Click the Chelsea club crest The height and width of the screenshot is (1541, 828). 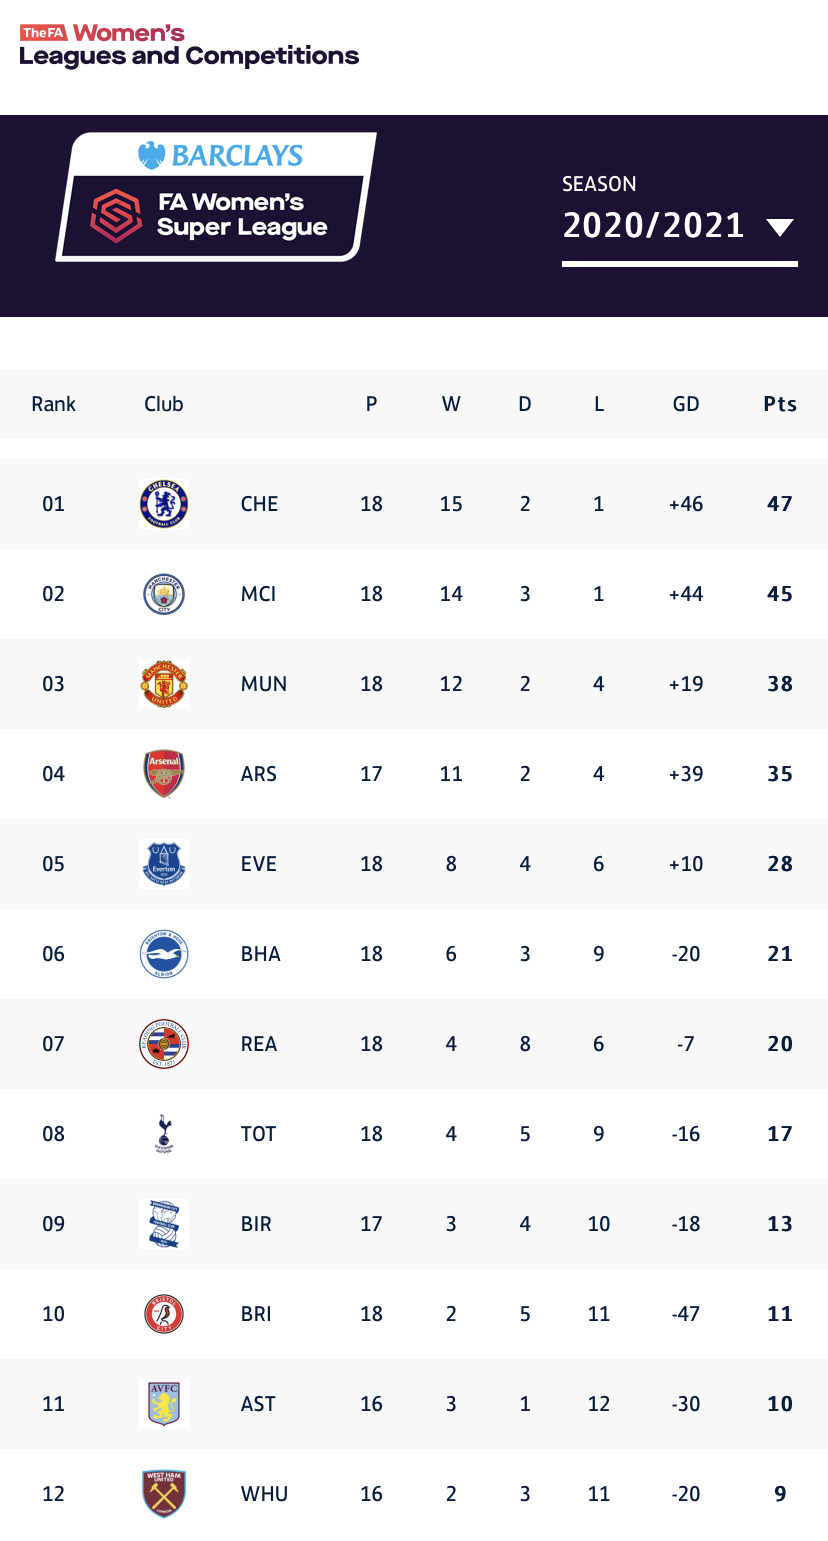(164, 504)
